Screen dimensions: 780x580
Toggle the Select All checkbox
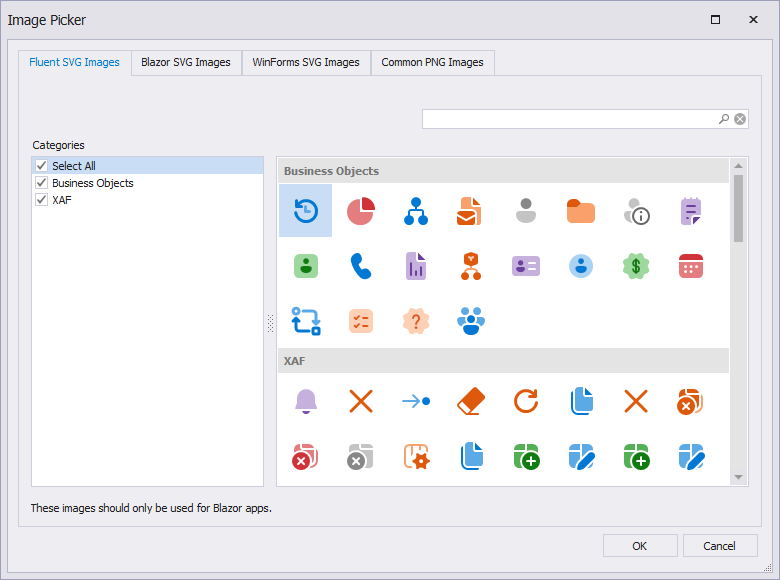(x=41, y=166)
